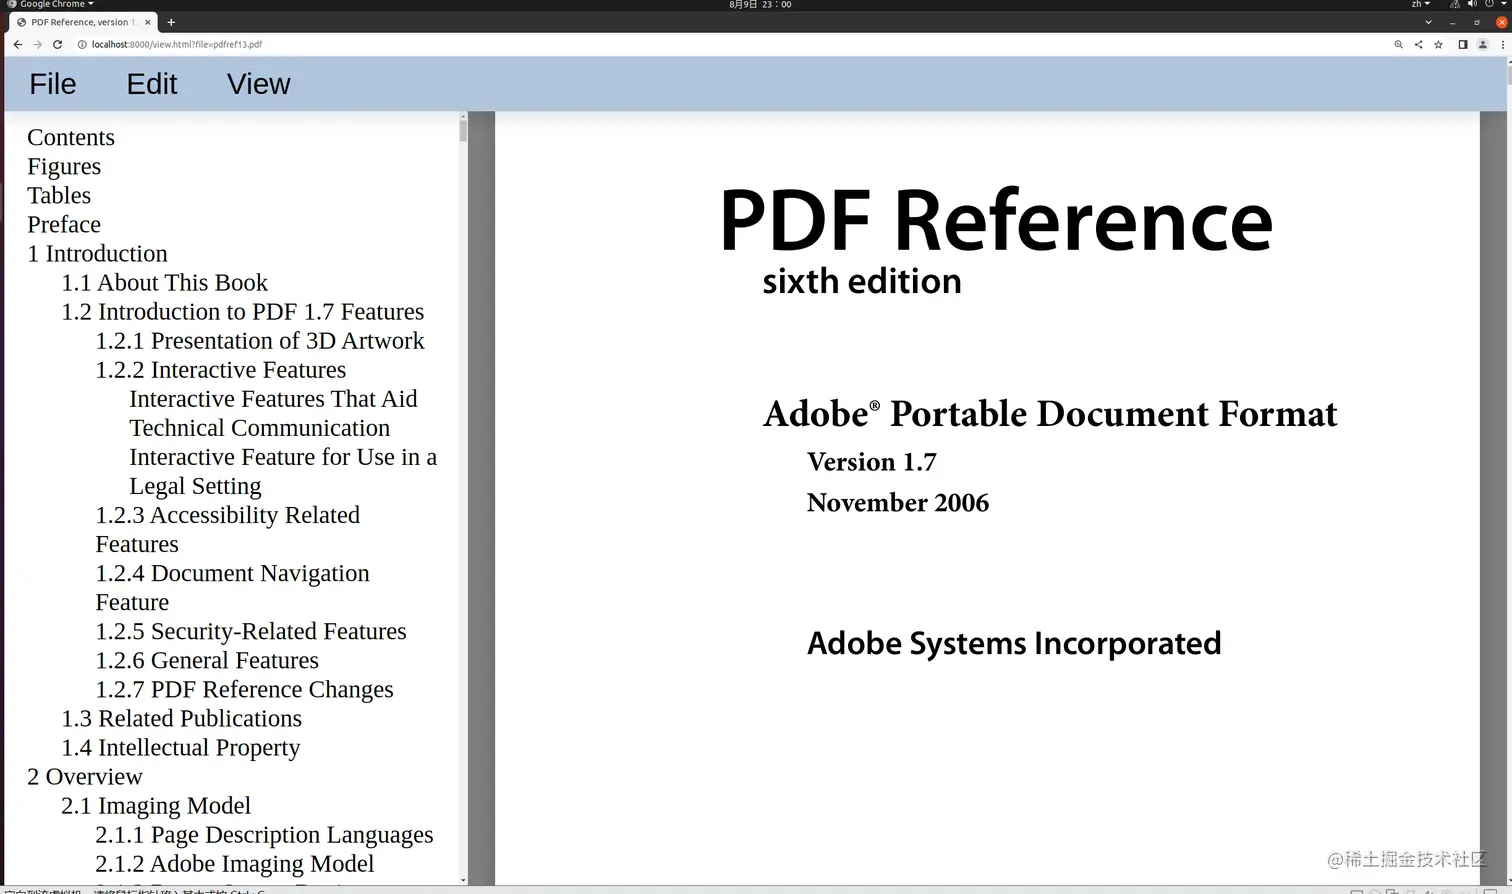The height and width of the screenshot is (894, 1512).
Task: Click 'Adobe Systems Incorporated' text
Action: (x=1014, y=643)
